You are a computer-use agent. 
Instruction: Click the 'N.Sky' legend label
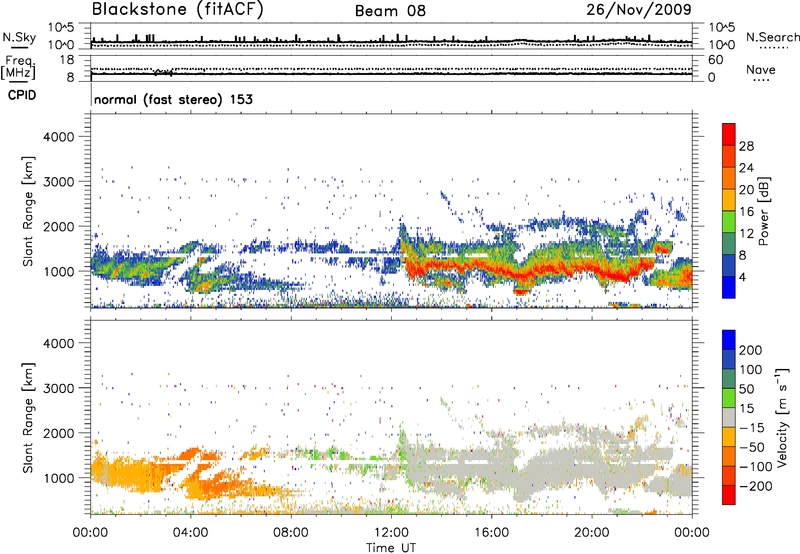[19, 37]
